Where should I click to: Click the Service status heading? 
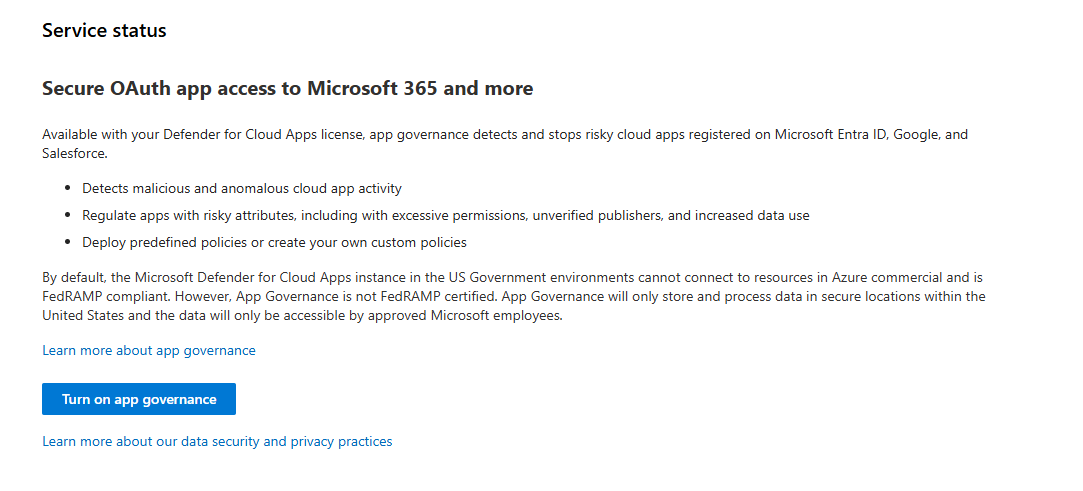104,31
